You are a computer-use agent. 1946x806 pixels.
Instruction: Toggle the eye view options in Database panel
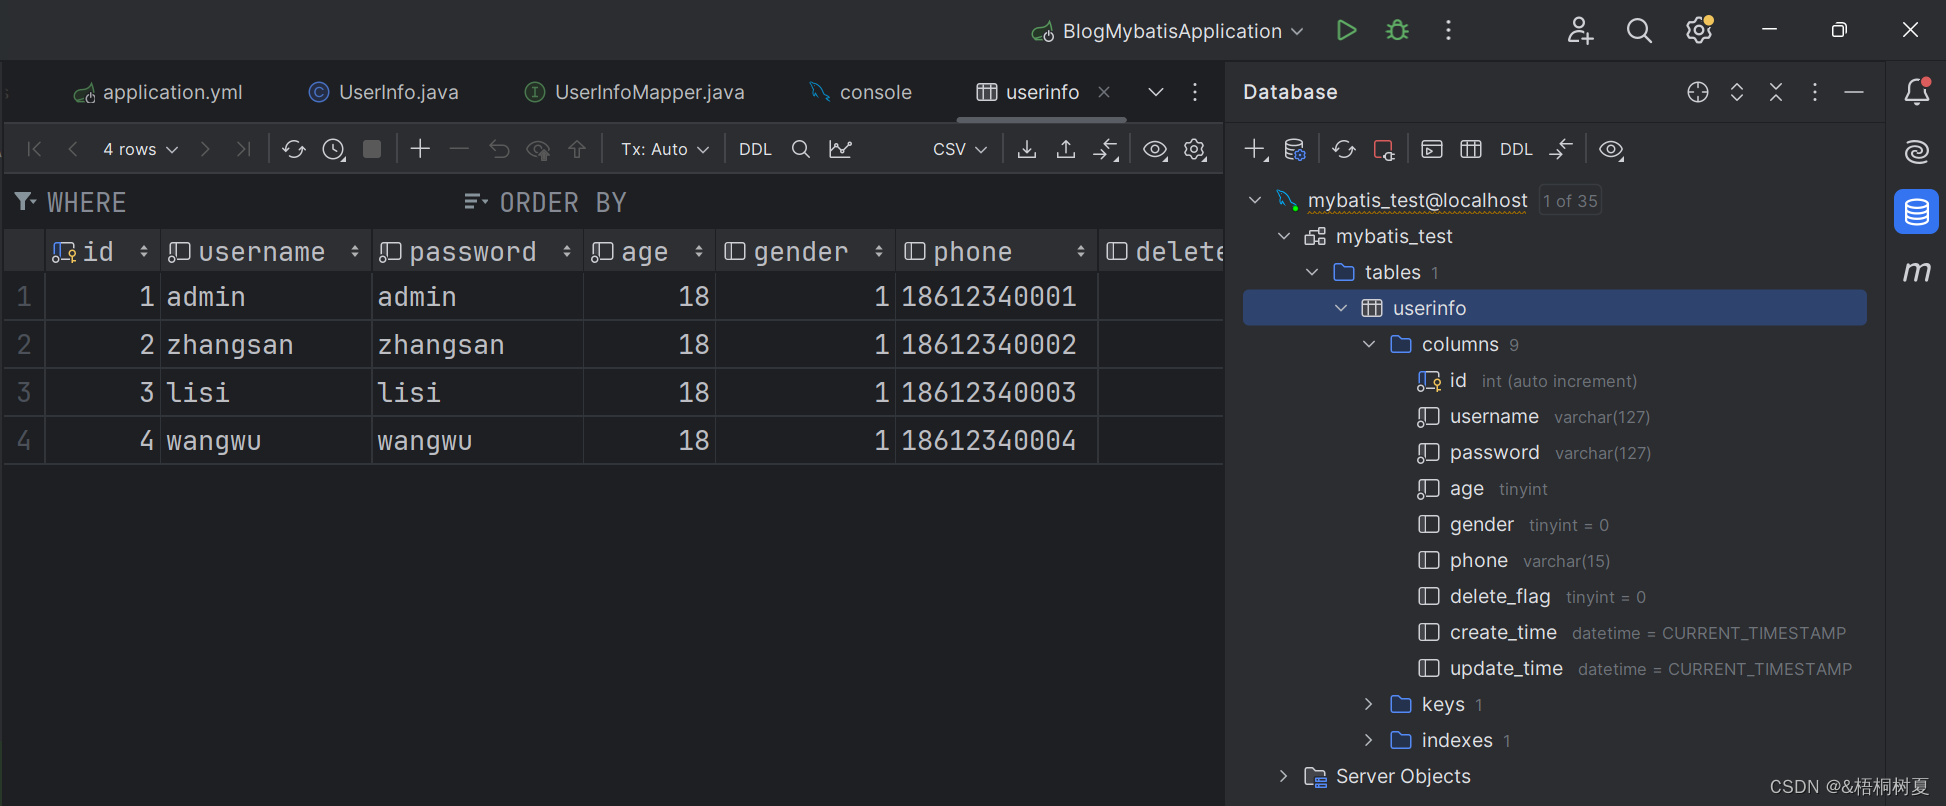tap(1611, 149)
